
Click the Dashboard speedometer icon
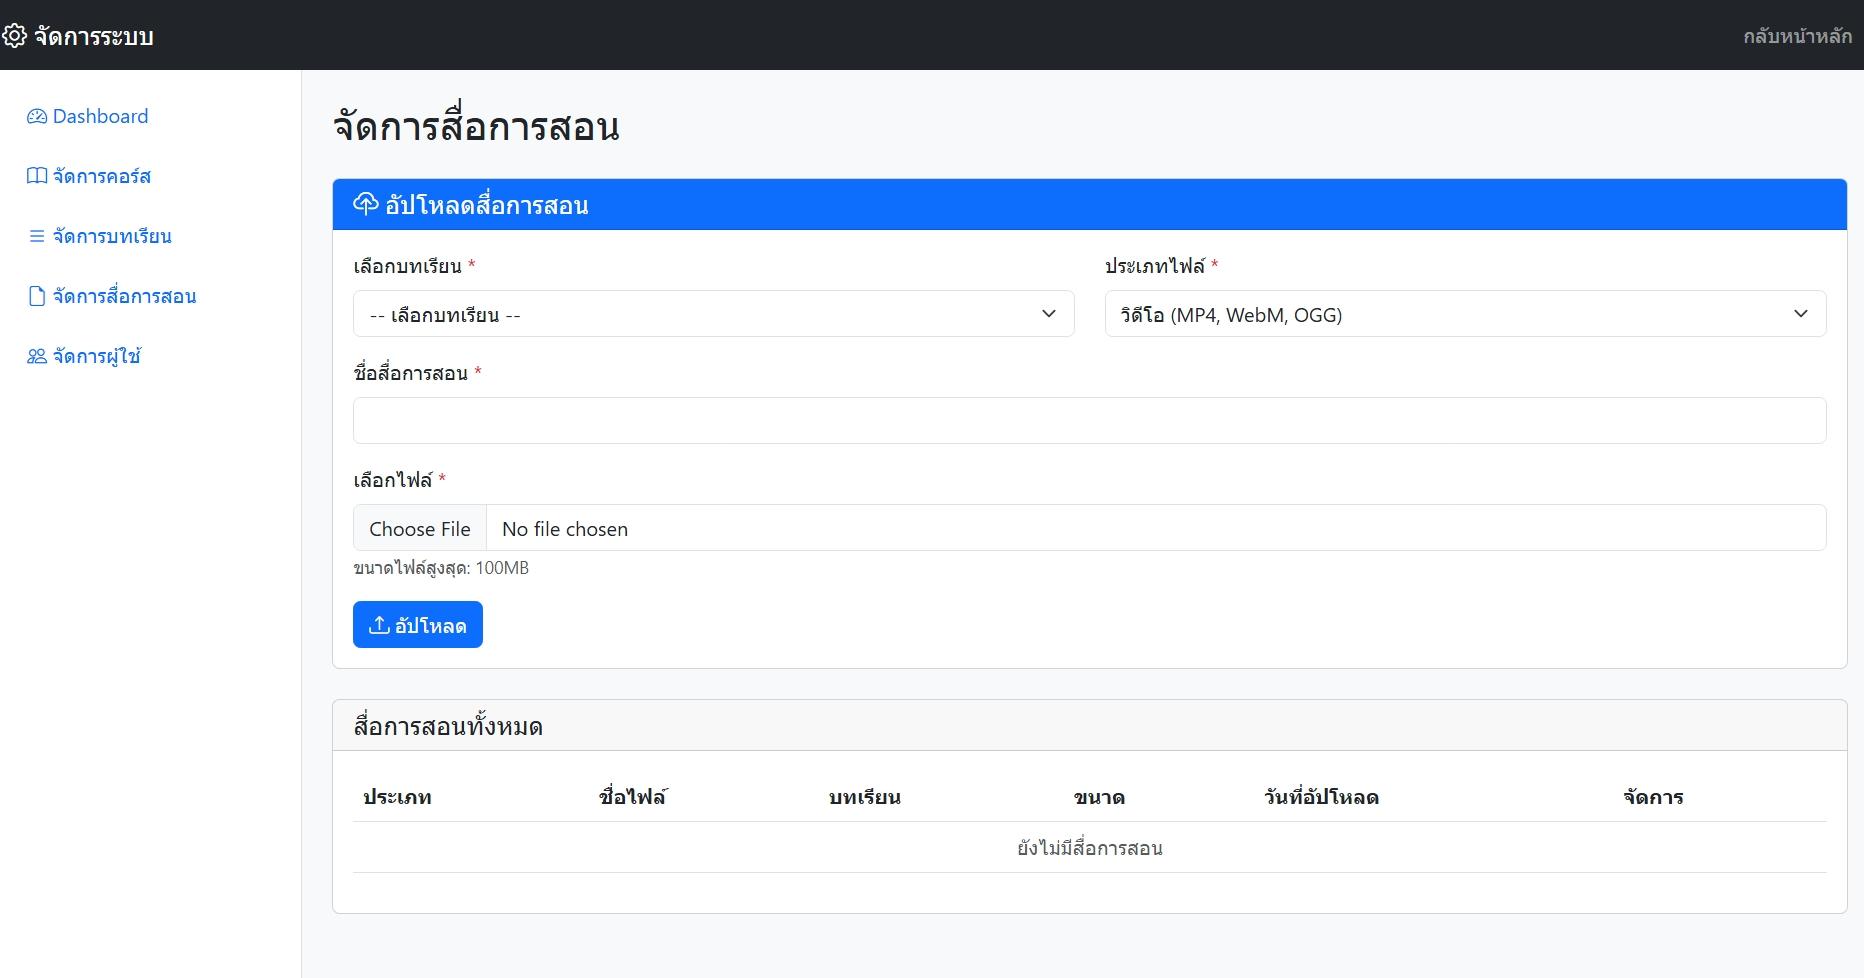click(x=37, y=116)
